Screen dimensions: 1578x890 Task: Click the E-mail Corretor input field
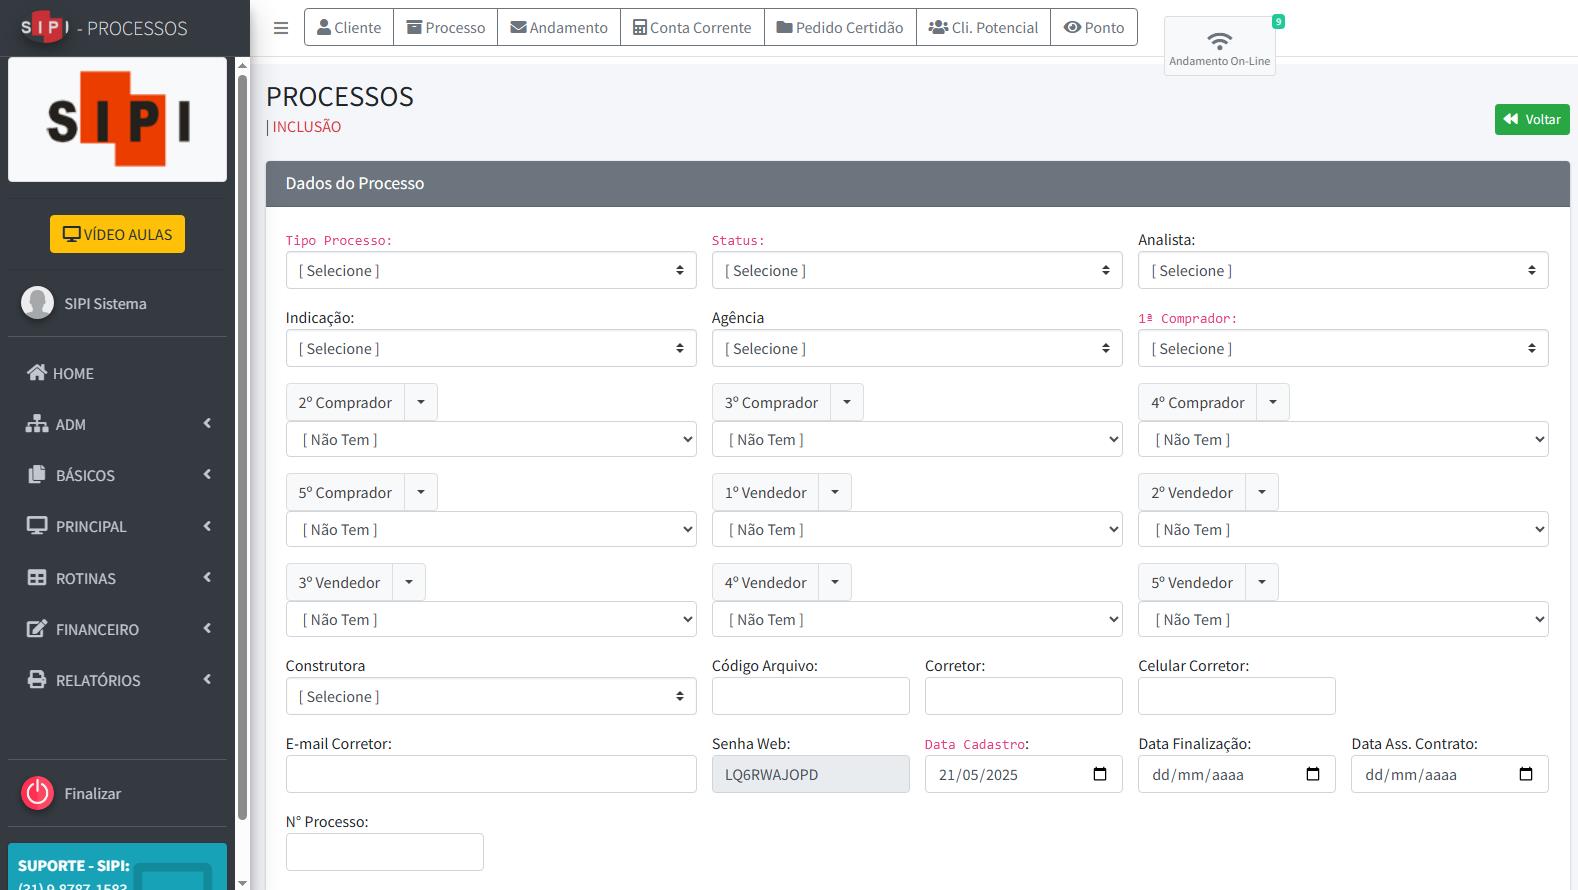(491, 774)
